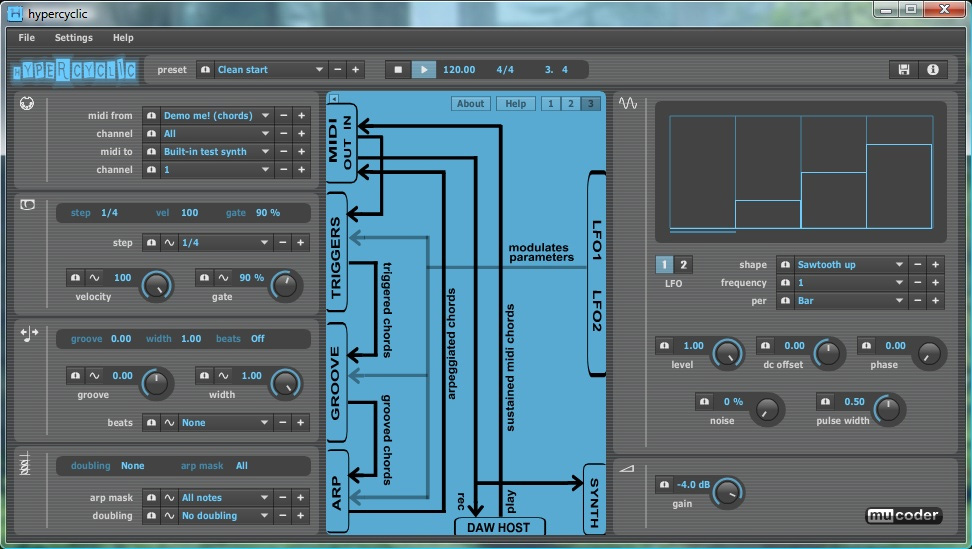
Task: Click LFO modulation icon on beats row
Action: (x=169, y=423)
